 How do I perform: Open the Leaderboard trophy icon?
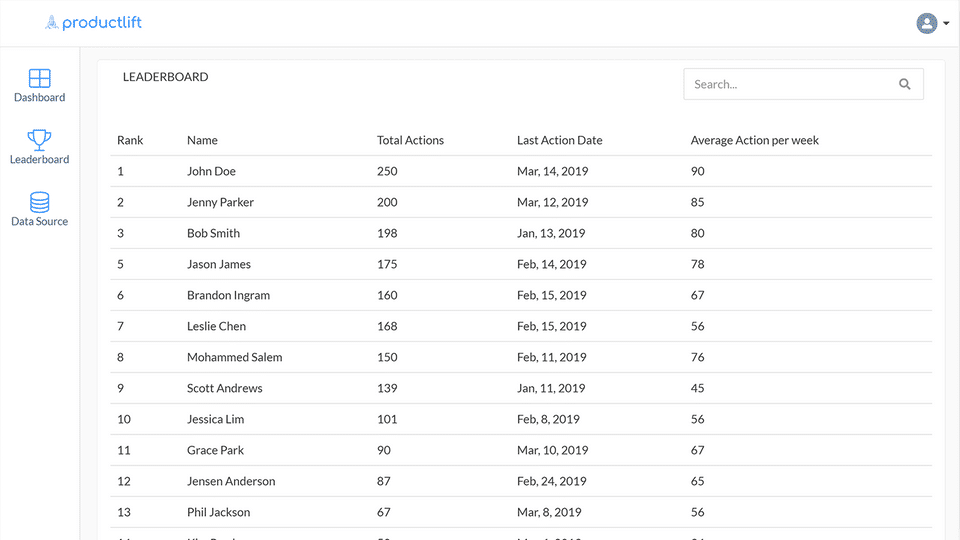pos(39,140)
